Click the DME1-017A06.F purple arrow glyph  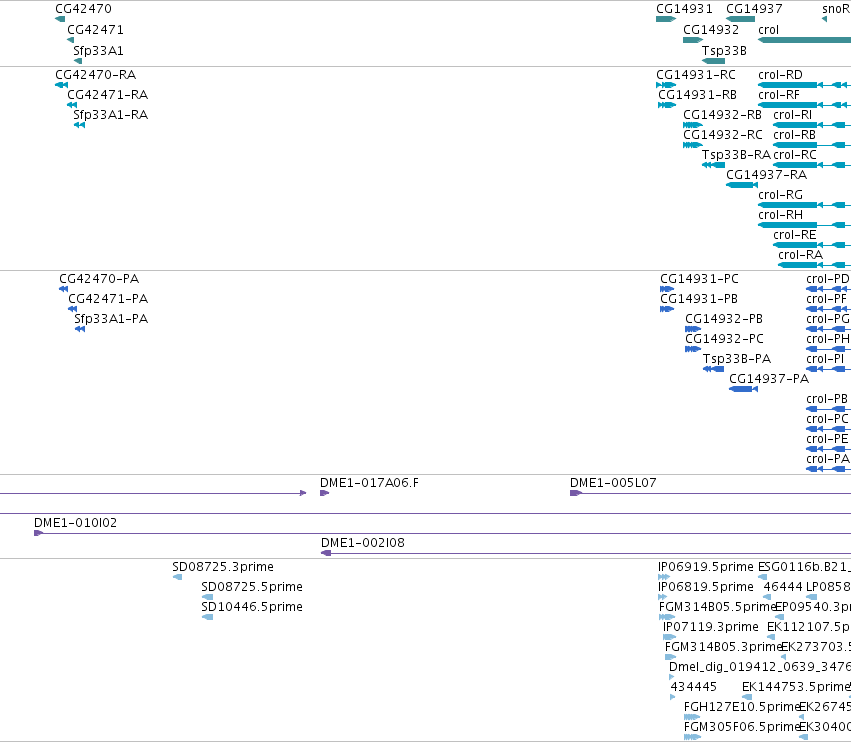pos(325,493)
